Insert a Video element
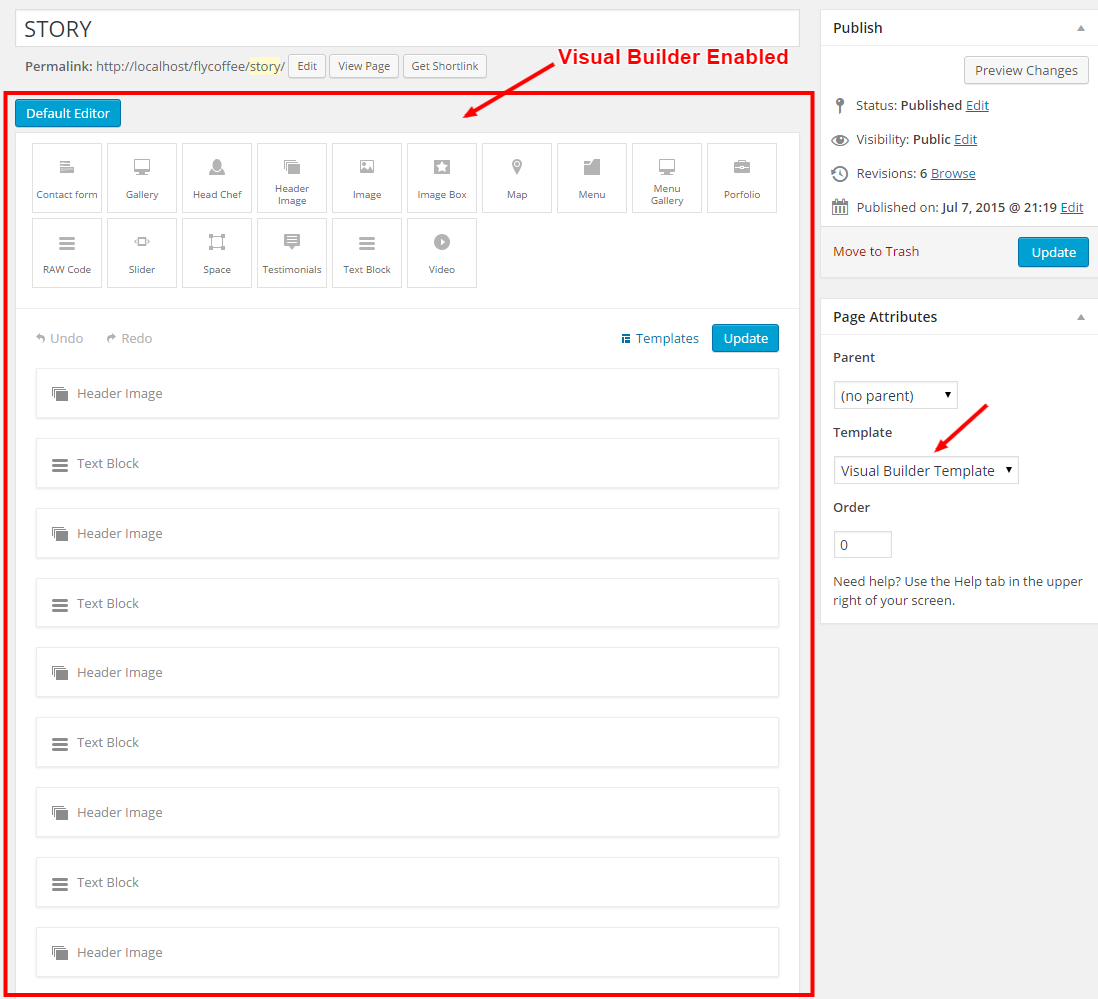Image resolution: width=1098 pixels, height=999 pixels. click(x=442, y=253)
